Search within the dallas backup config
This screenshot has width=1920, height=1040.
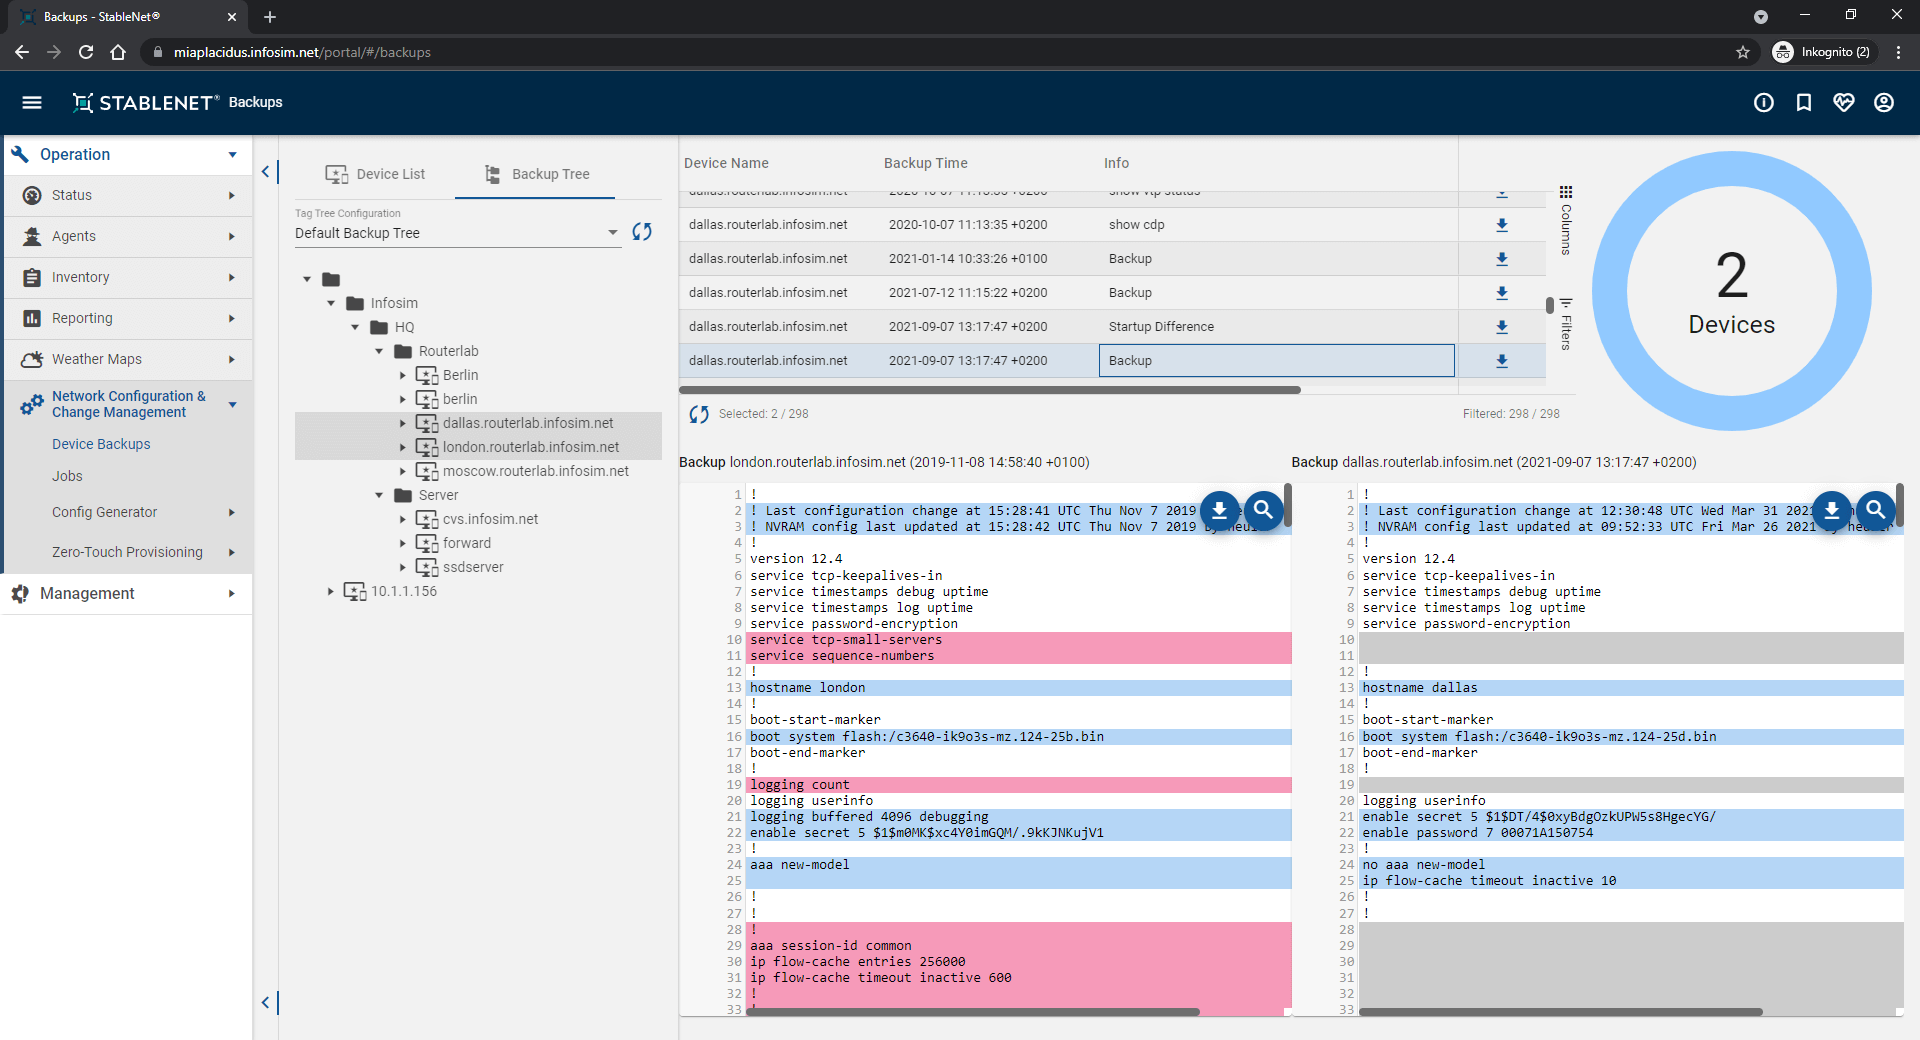pos(1876,510)
